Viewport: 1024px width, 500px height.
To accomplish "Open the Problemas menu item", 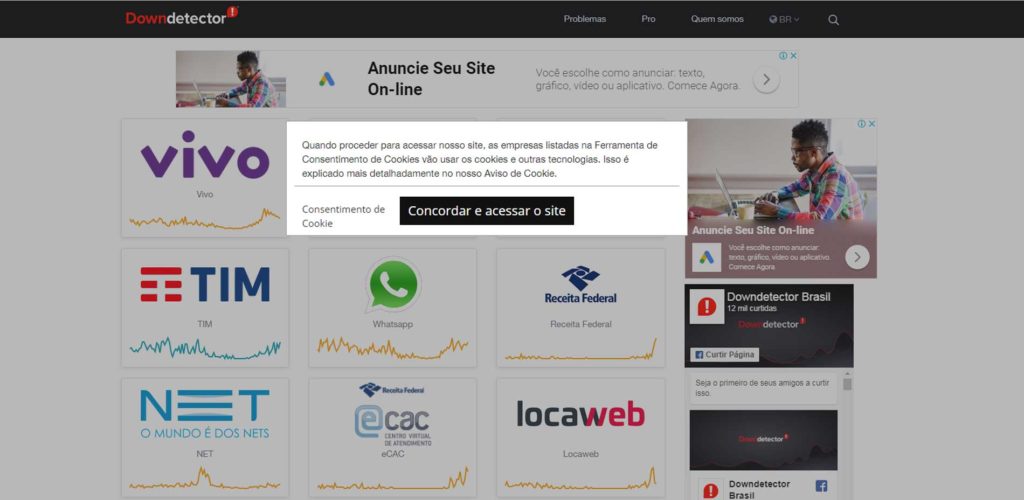I will [x=584, y=20].
